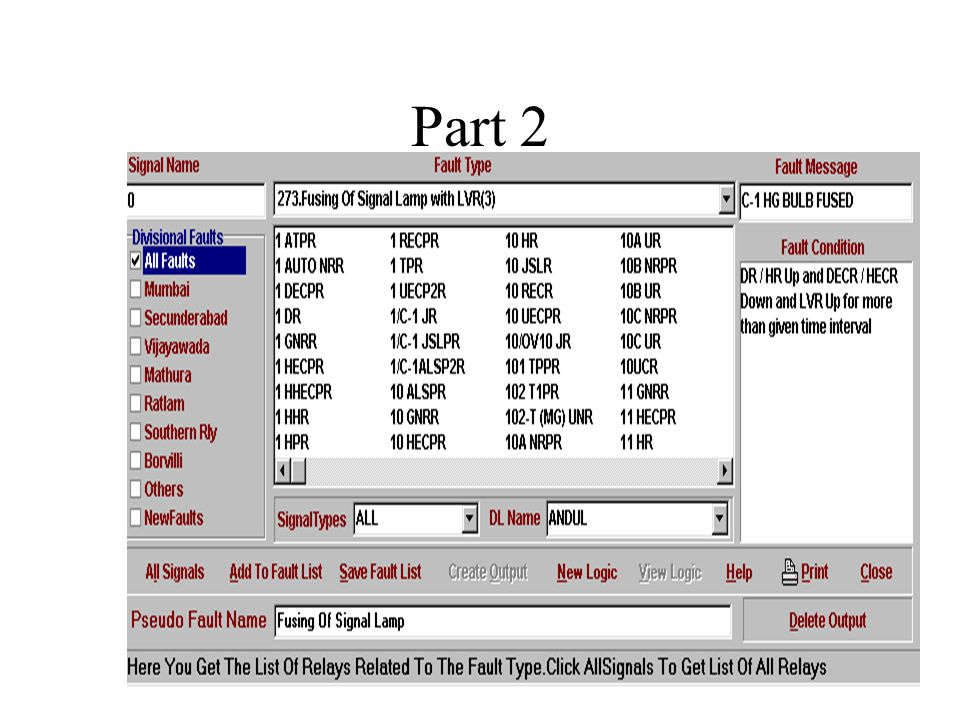960x720 pixels.
Task: Click the All Signals button
Action: tap(174, 572)
